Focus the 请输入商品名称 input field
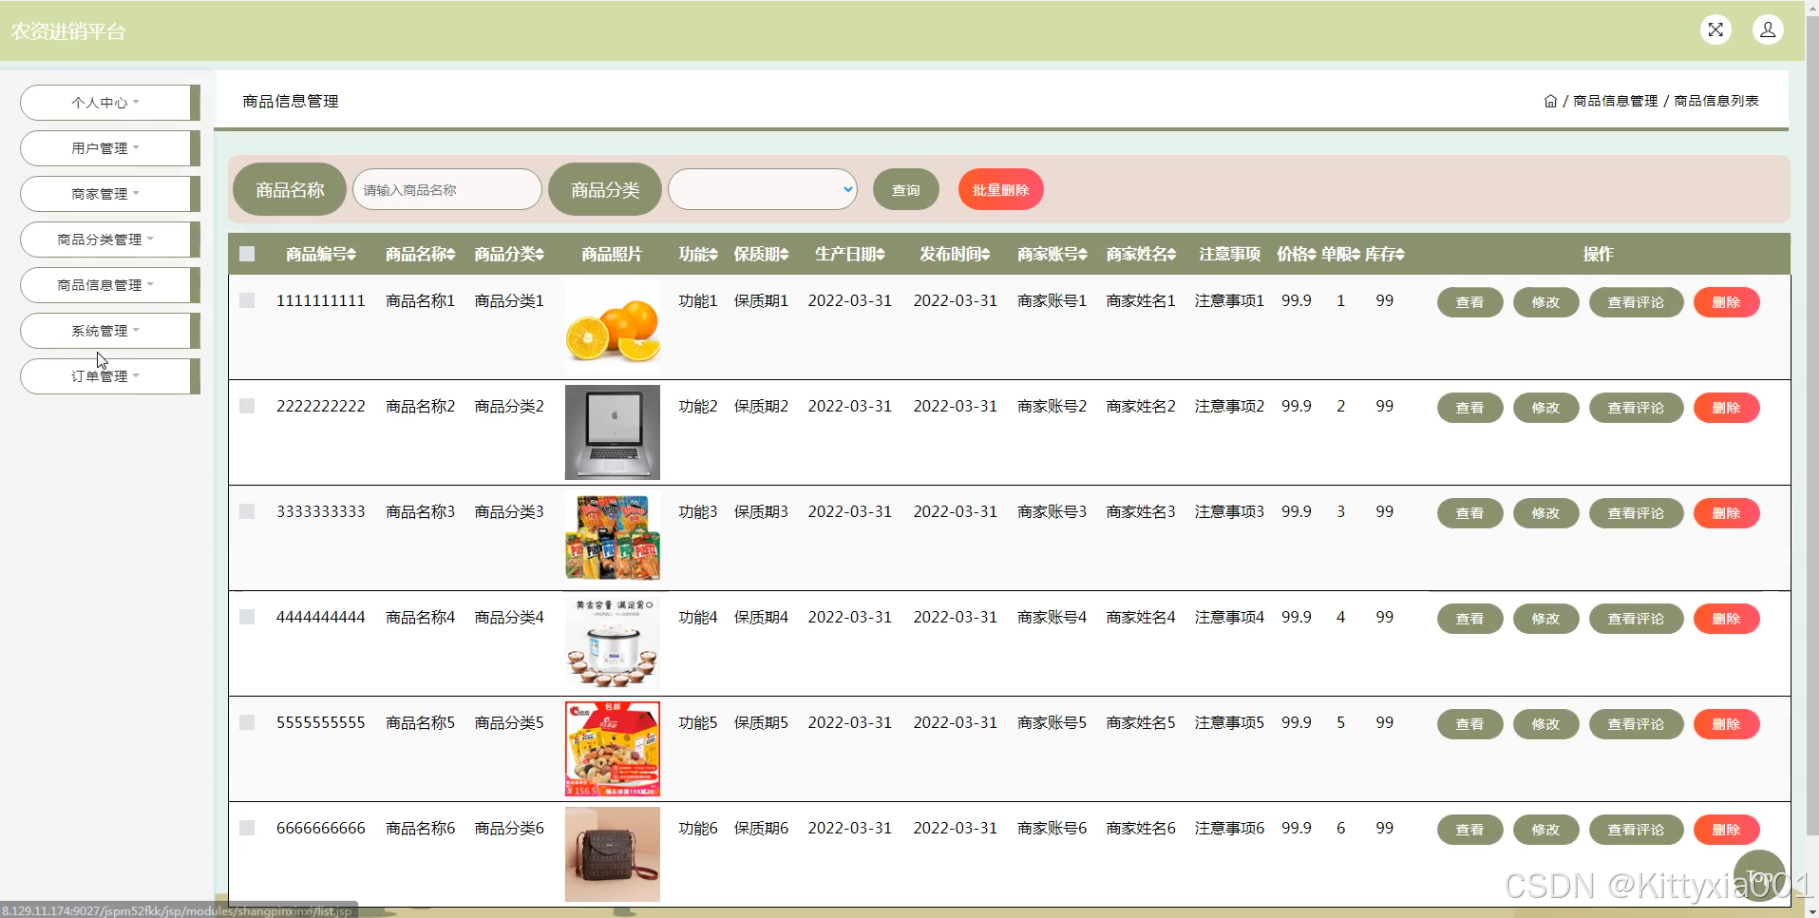 (x=447, y=190)
